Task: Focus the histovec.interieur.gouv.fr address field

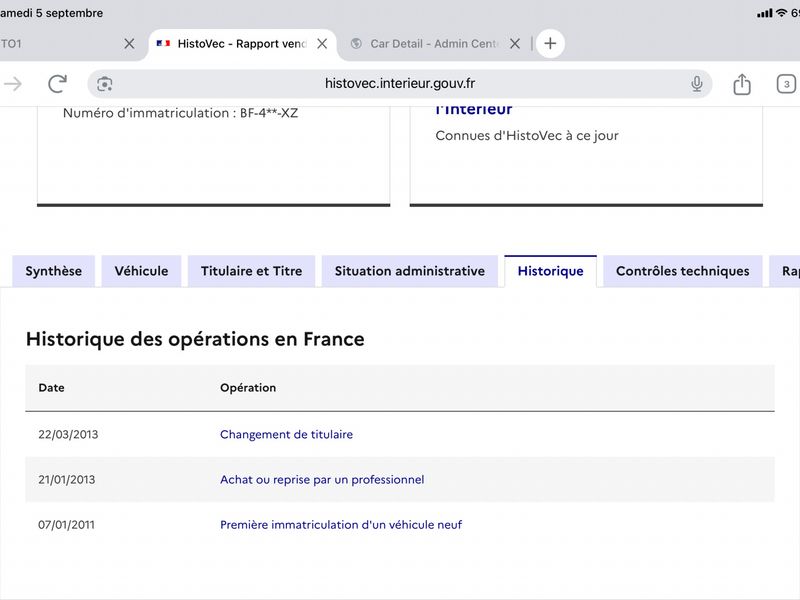Action: (x=400, y=84)
